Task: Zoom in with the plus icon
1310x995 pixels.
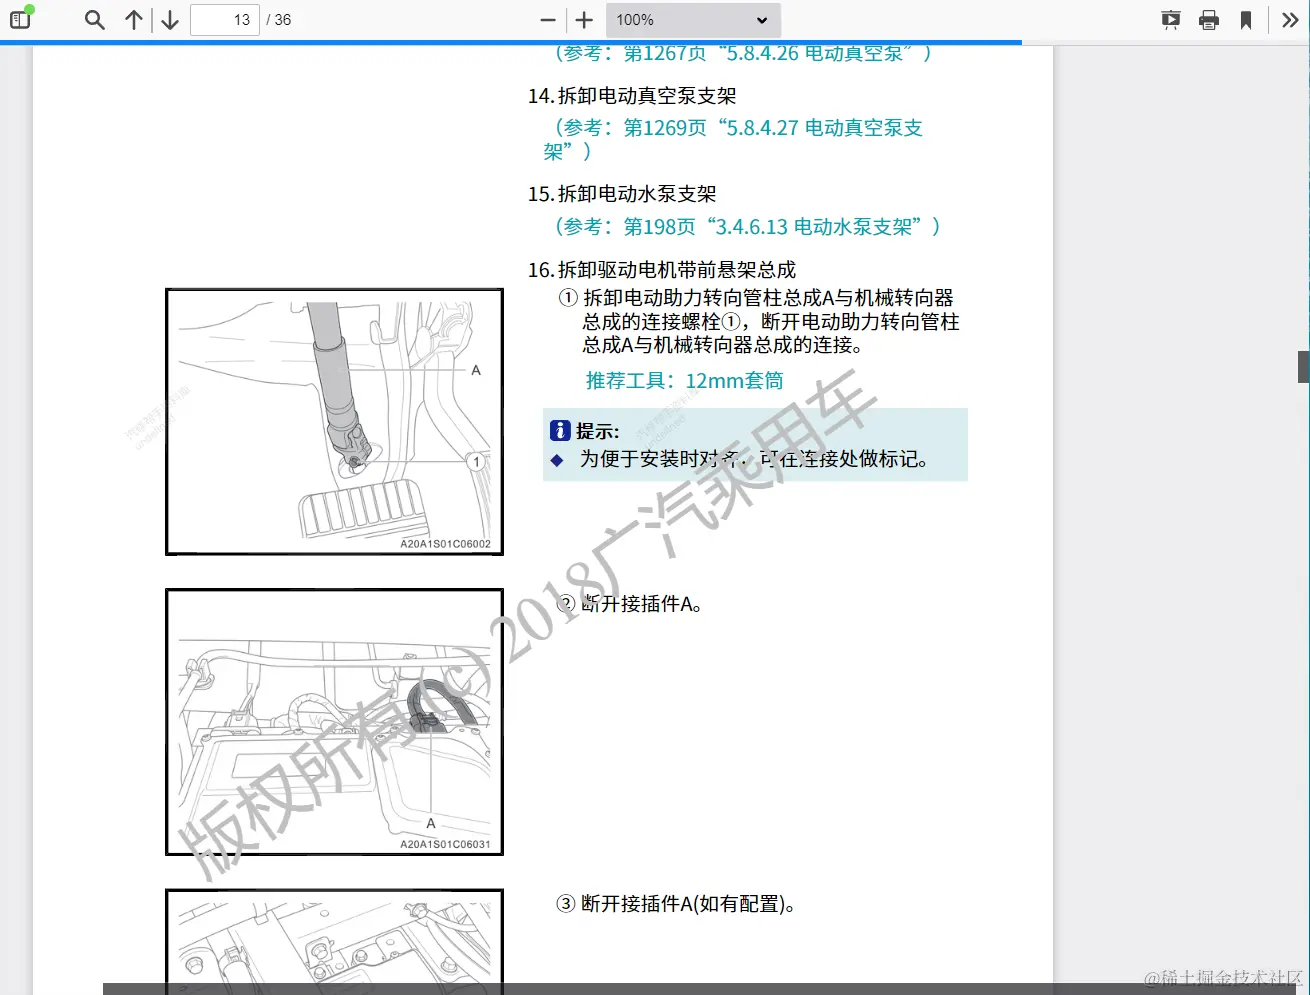Action: (x=583, y=19)
